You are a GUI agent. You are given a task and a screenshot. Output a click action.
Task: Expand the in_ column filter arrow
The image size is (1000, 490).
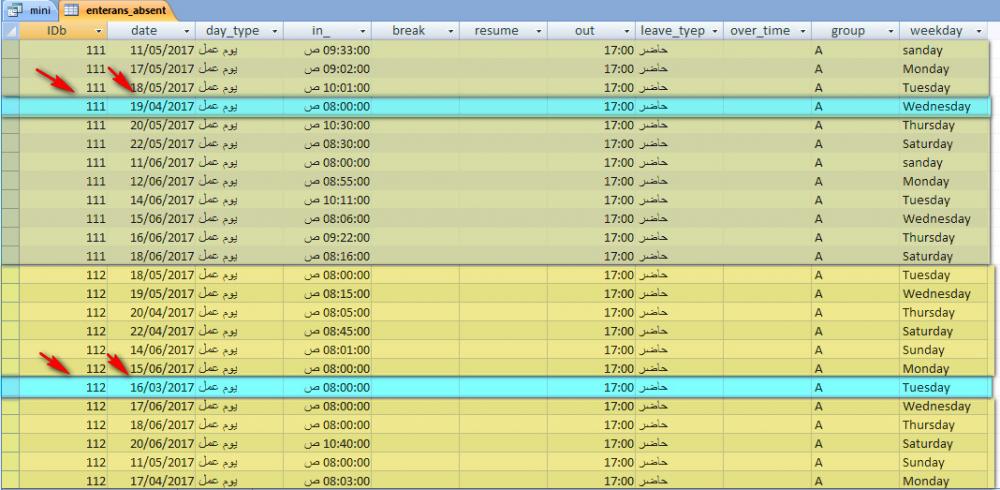(362, 31)
